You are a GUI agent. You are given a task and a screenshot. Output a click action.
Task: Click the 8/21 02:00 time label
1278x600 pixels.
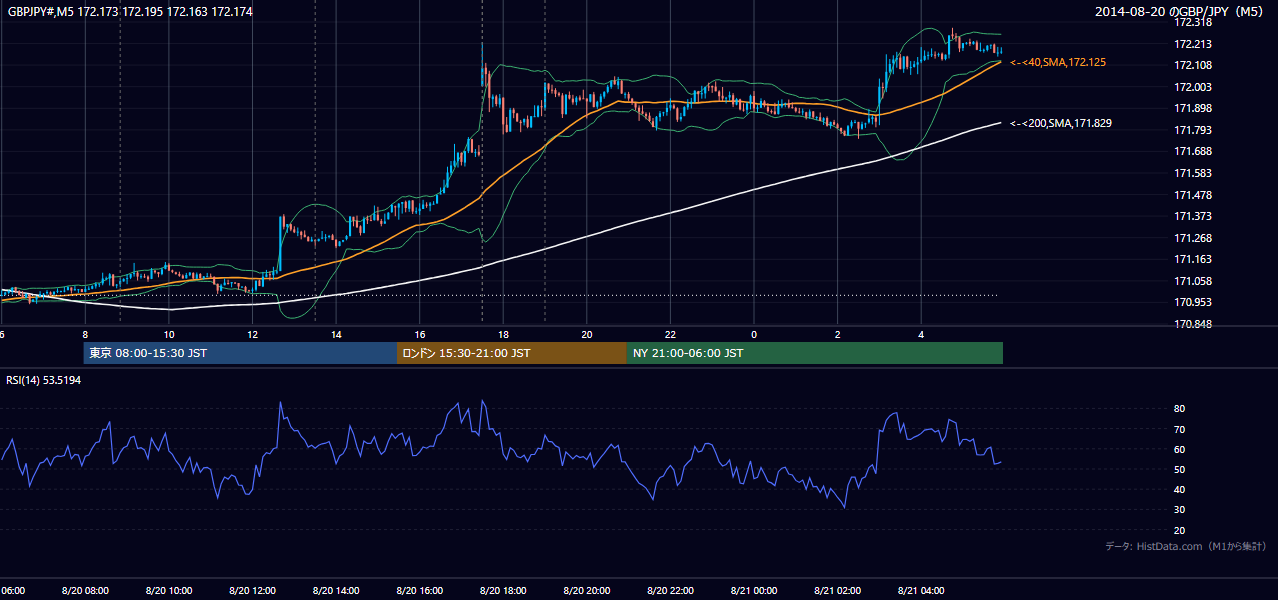point(838,591)
